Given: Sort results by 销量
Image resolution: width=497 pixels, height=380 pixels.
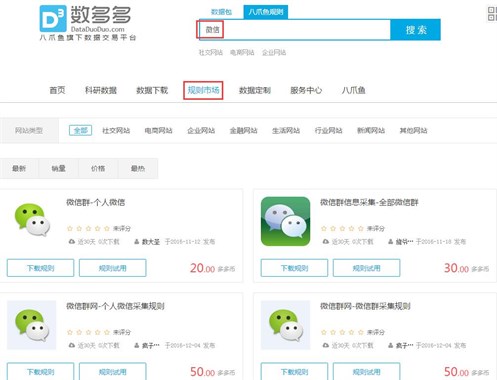Looking at the screenshot, I should (58, 168).
